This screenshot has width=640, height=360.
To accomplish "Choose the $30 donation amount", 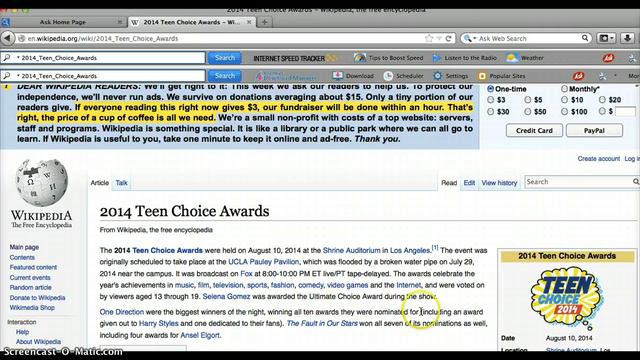I will click(491, 111).
